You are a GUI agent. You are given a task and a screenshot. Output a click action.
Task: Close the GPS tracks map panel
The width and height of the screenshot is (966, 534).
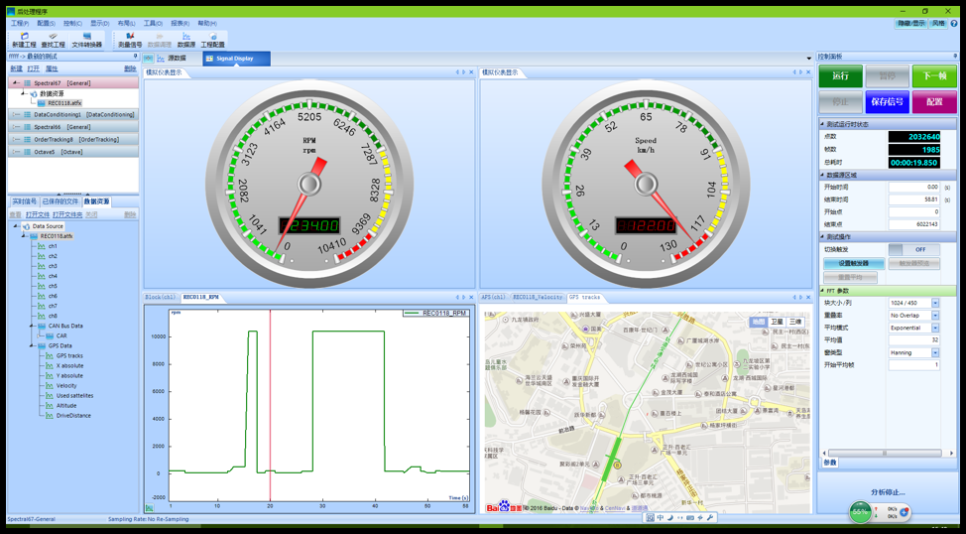(x=808, y=297)
